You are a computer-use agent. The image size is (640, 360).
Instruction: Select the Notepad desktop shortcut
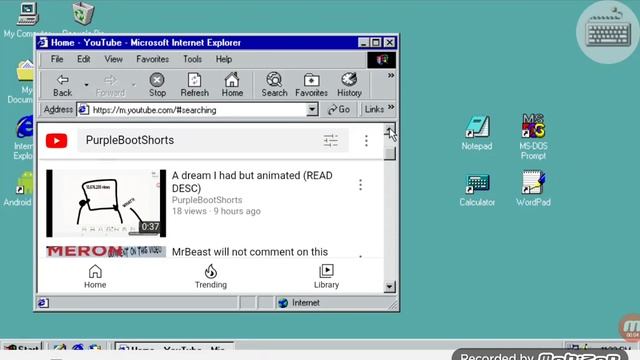tap(477, 133)
